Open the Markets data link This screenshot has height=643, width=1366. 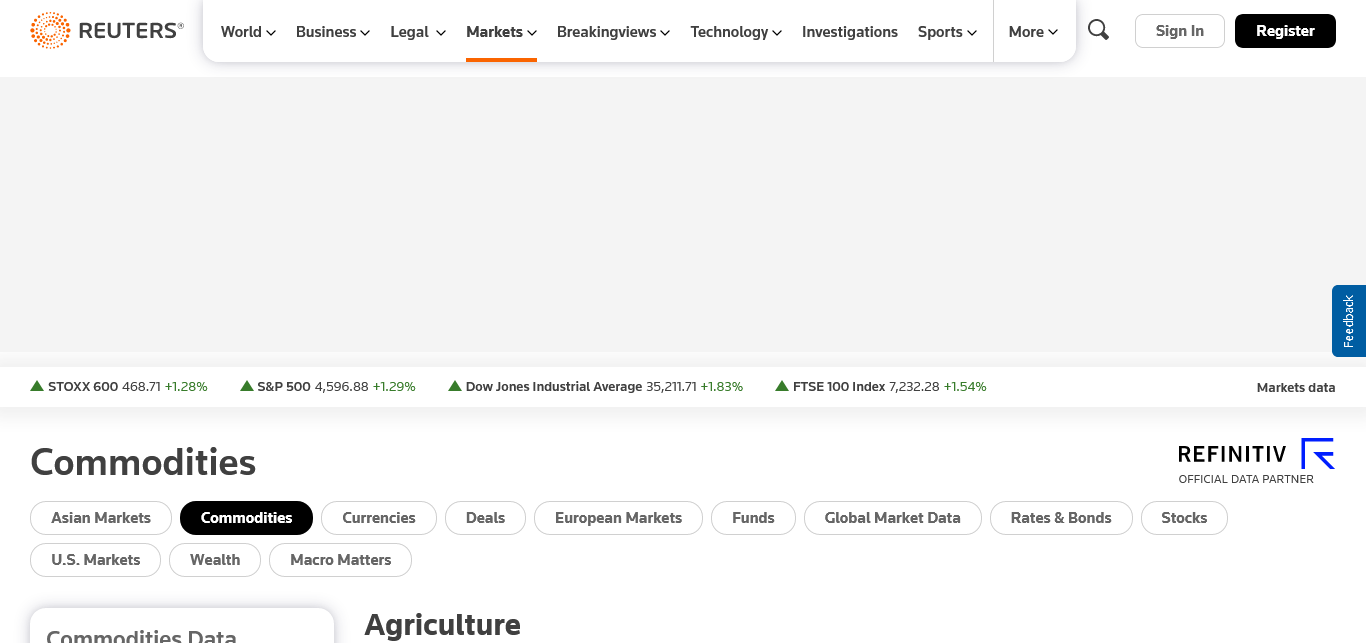pyautogui.click(x=1295, y=388)
